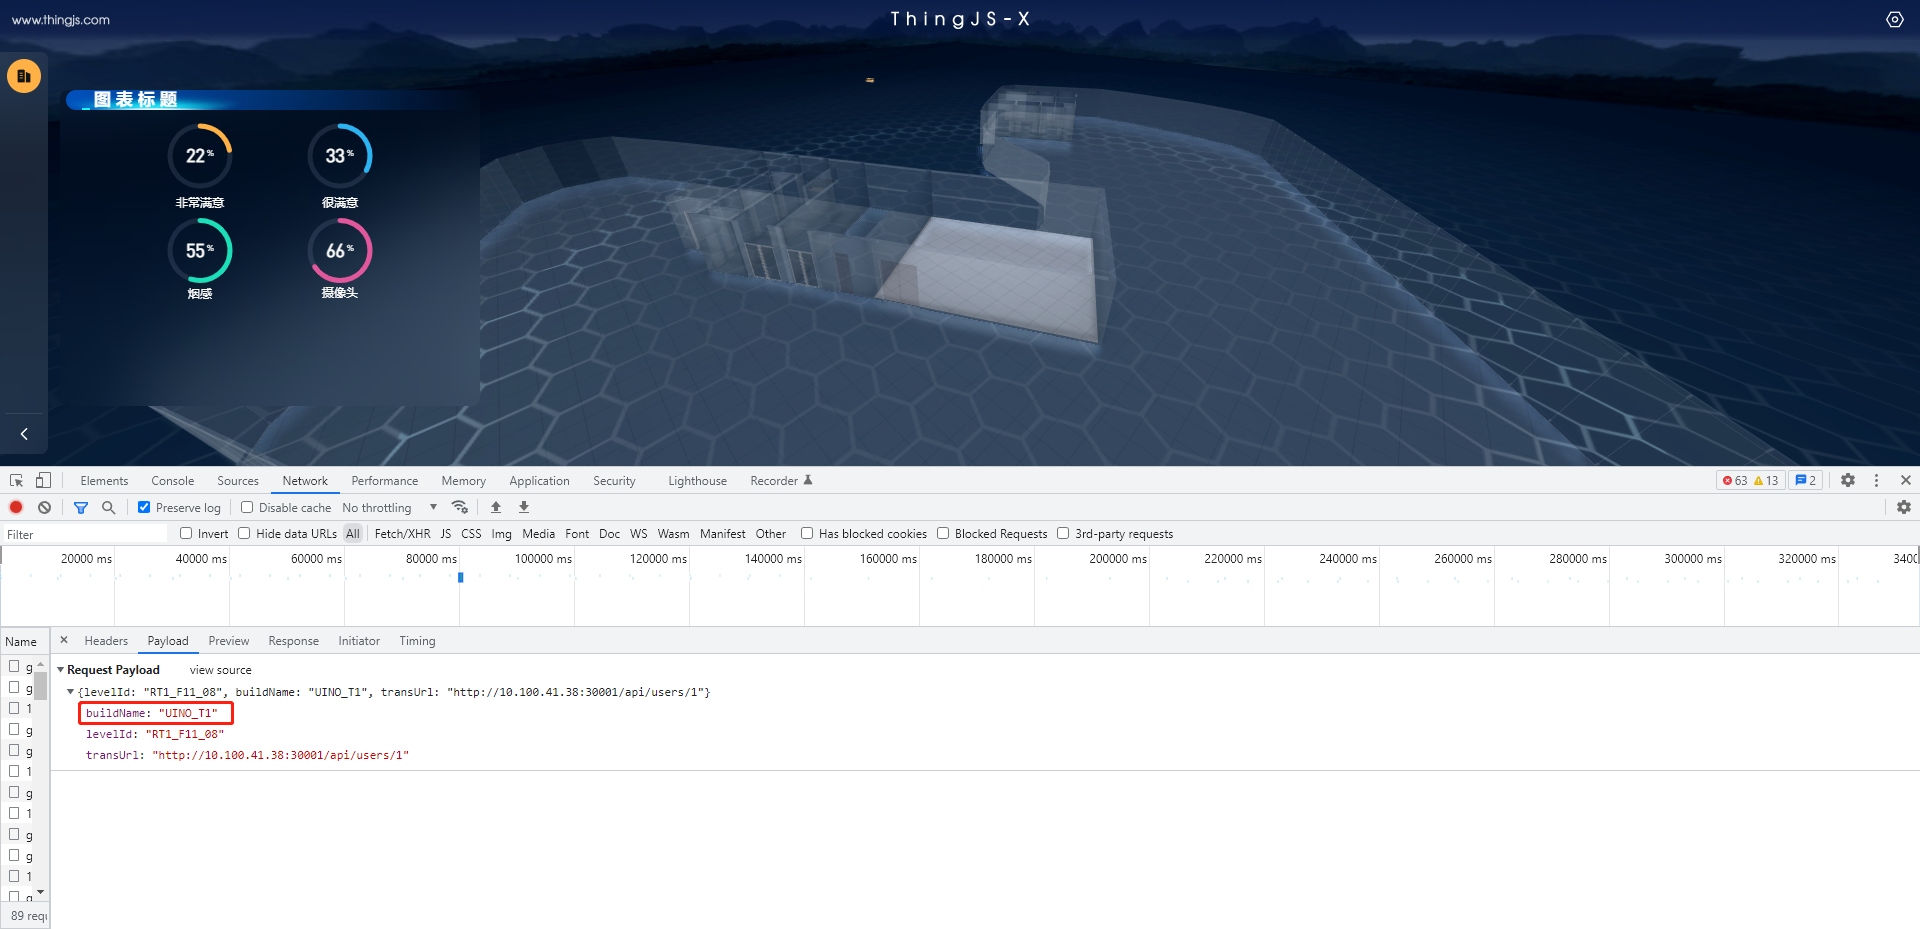Clear the network log
Image resolution: width=1920 pixels, height=929 pixels.
tap(44, 508)
